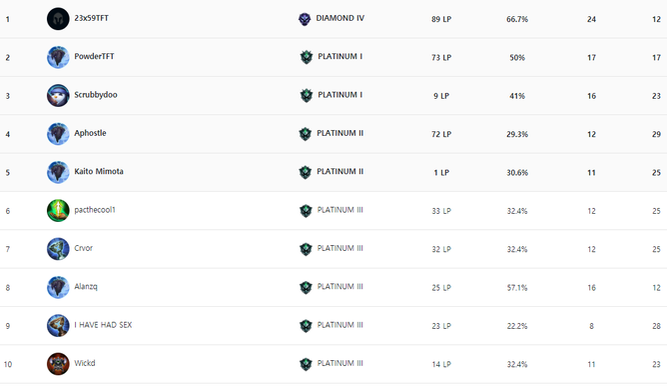The width and height of the screenshot is (667, 386).
Task: Click the PowderTFT player name
Action: (94, 57)
